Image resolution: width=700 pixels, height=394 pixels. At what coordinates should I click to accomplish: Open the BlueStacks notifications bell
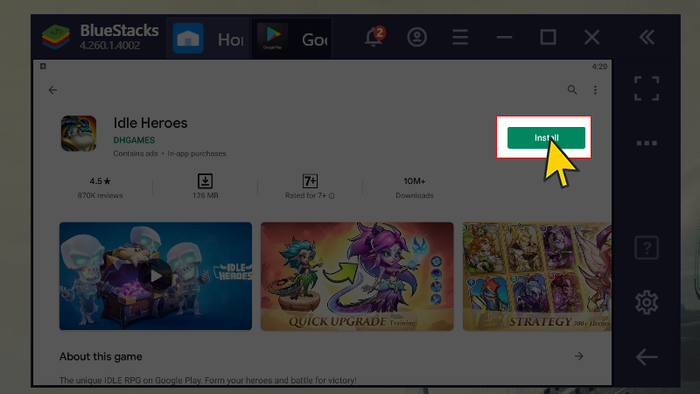coord(374,37)
